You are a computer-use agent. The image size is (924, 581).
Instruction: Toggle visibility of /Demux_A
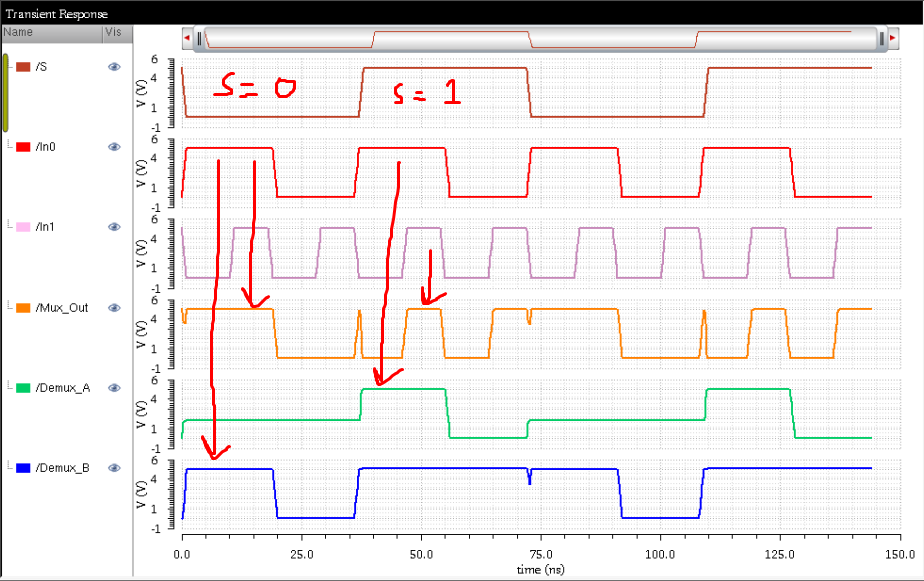[114, 388]
